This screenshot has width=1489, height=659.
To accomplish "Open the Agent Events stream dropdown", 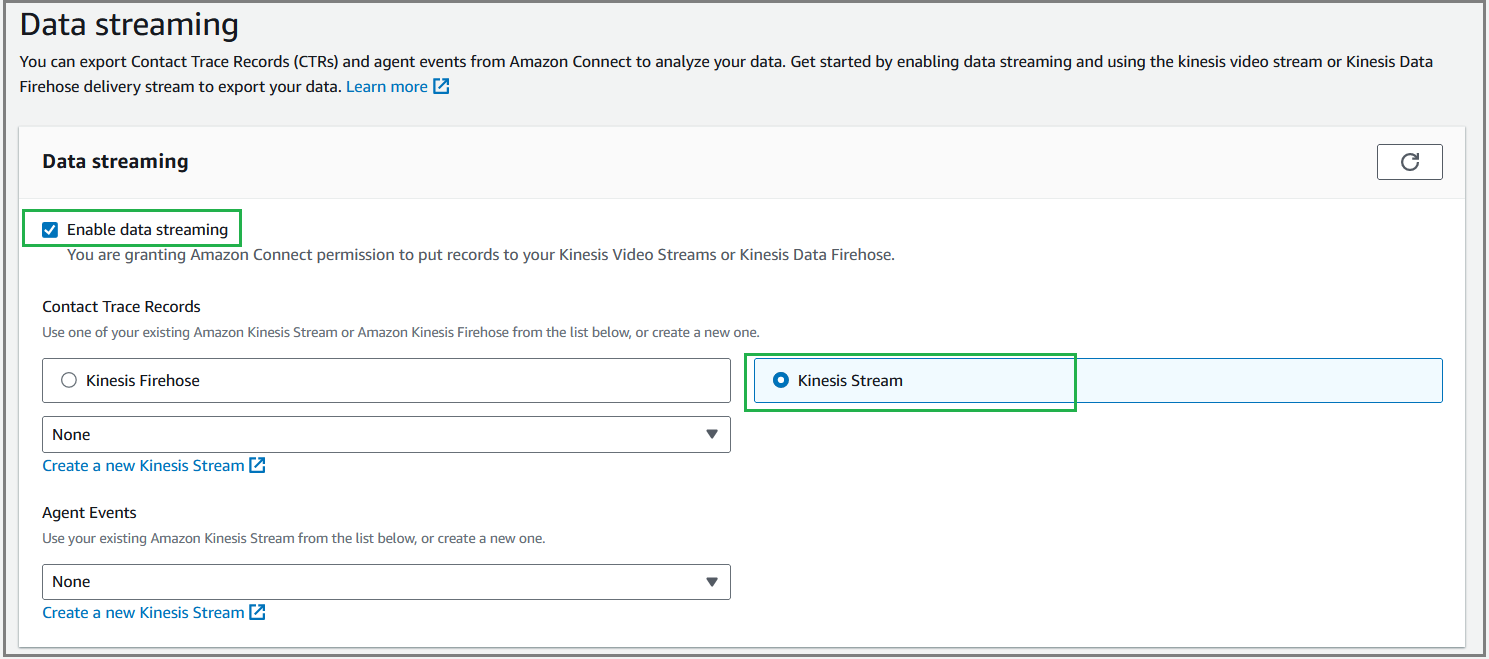I will click(x=386, y=581).
